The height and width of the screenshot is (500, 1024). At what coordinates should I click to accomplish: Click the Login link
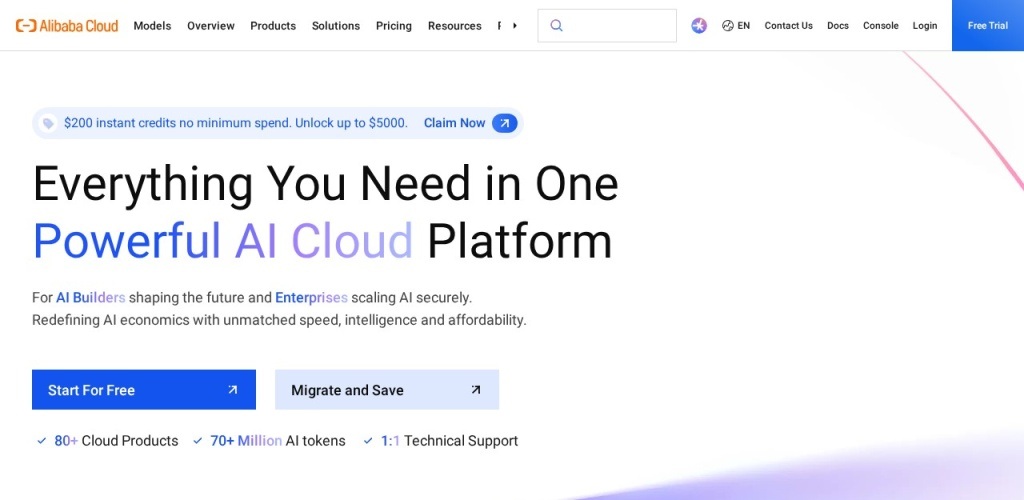(925, 26)
